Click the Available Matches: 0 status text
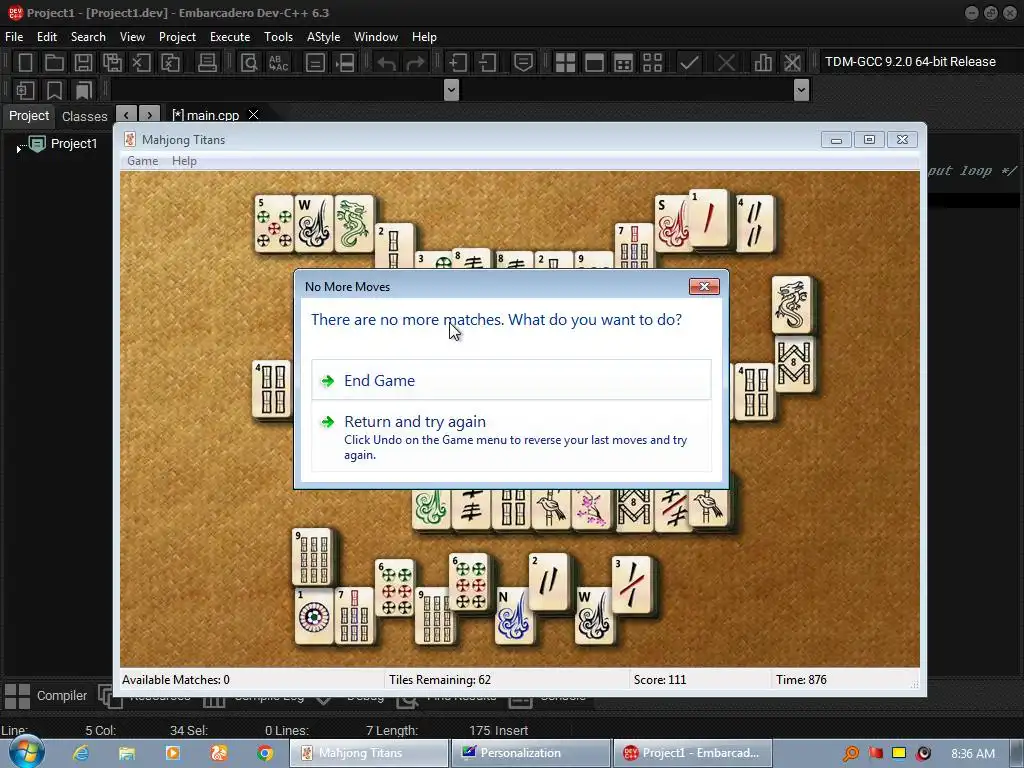This screenshot has width=1024, height=768. pos(176,680)
